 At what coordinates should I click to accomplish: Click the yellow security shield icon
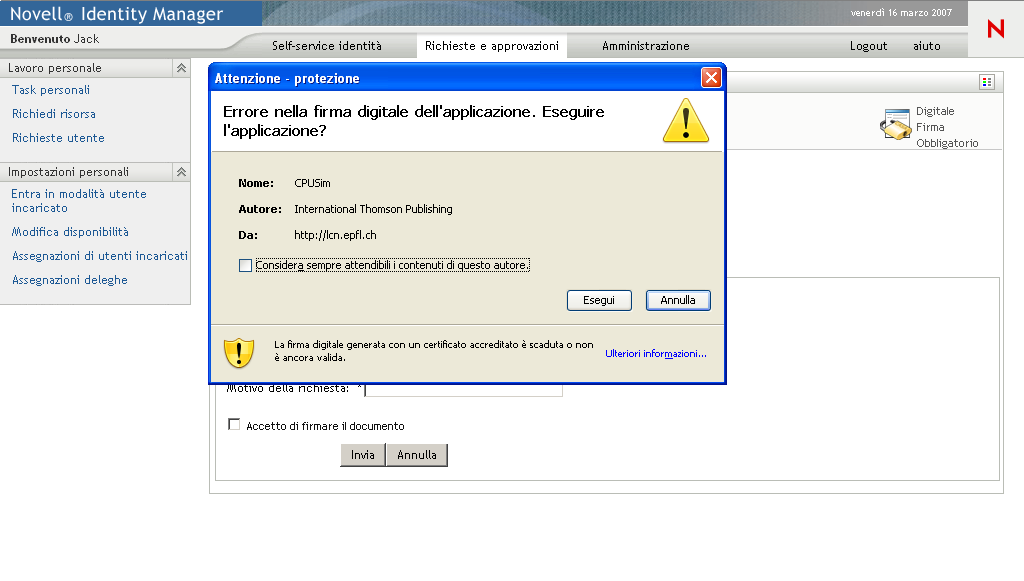pyautogui.click(x=239, y=353)
